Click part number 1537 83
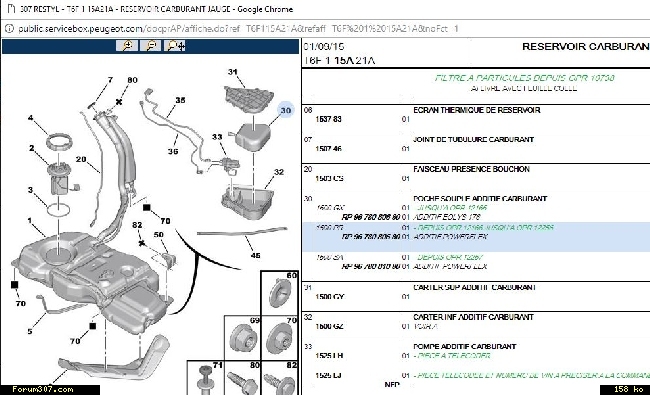Viewport: 650px width, 395px height. click(328, 119)
